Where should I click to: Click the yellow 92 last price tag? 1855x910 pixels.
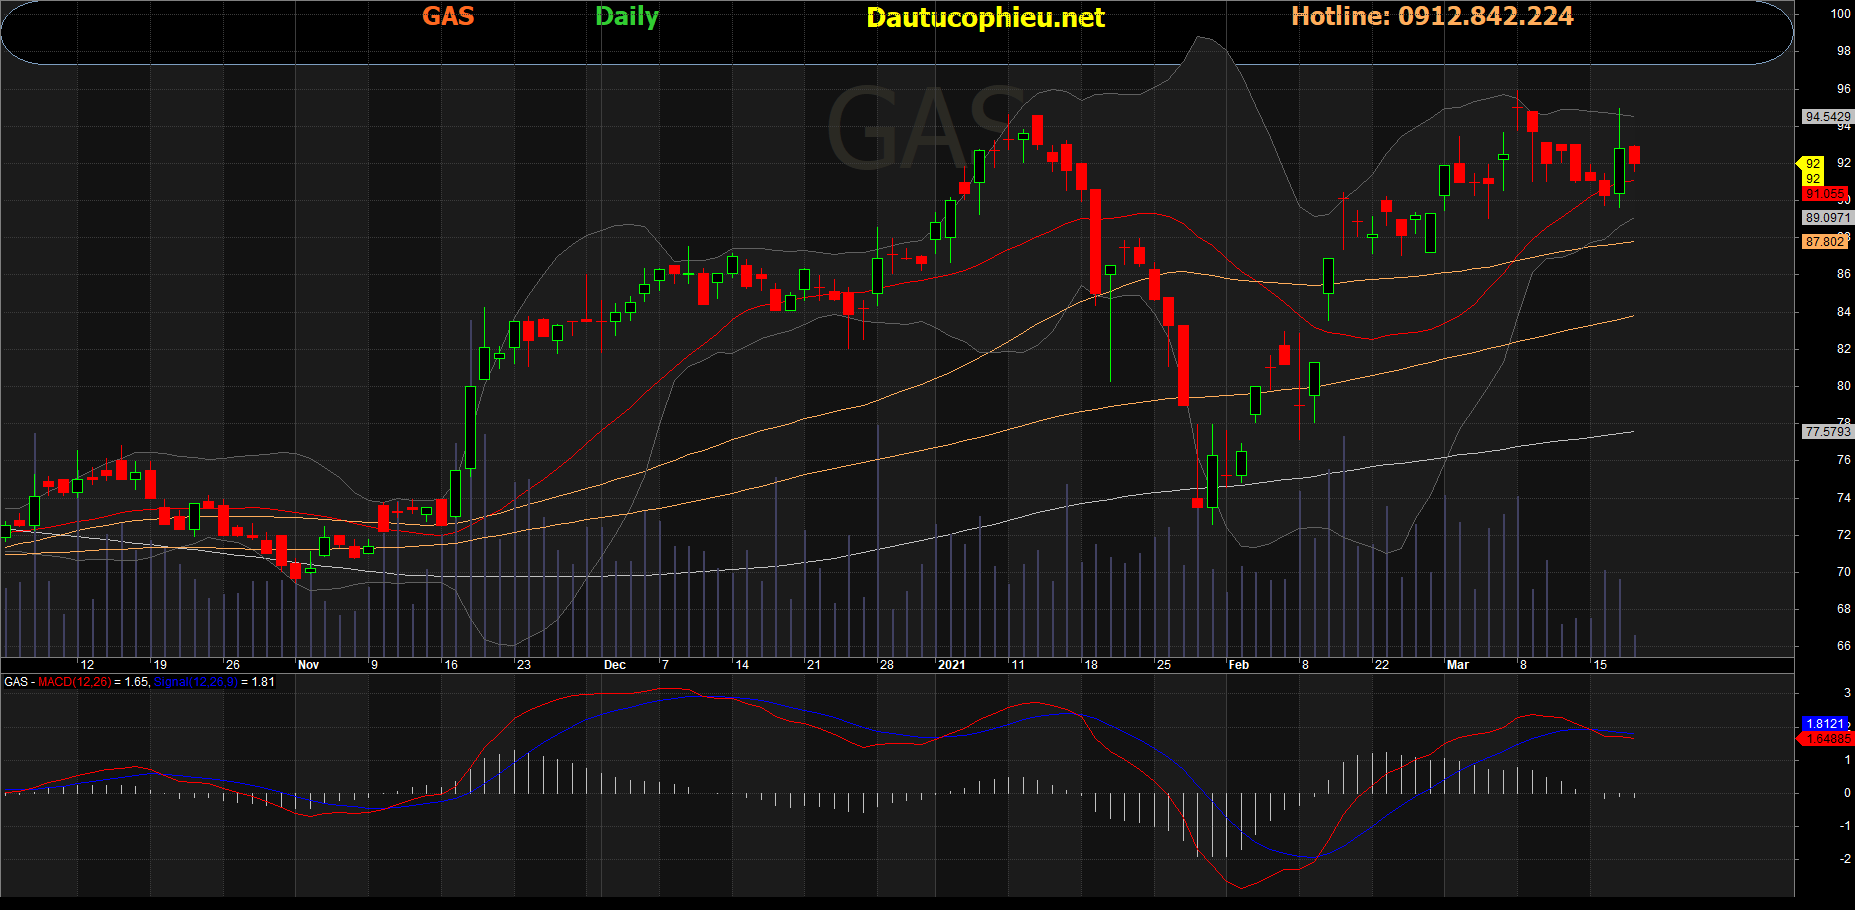click(x=1812, y=164)
